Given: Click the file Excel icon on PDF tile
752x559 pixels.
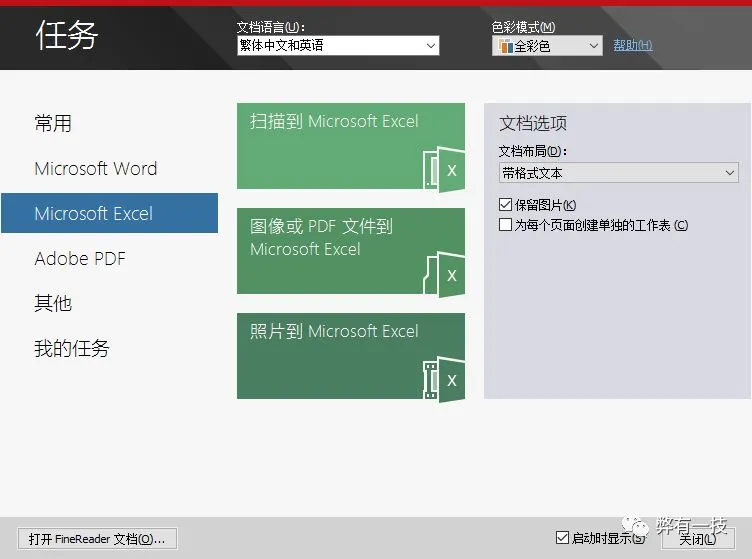Looking at the screenshot, I should [x=444, y=274].
